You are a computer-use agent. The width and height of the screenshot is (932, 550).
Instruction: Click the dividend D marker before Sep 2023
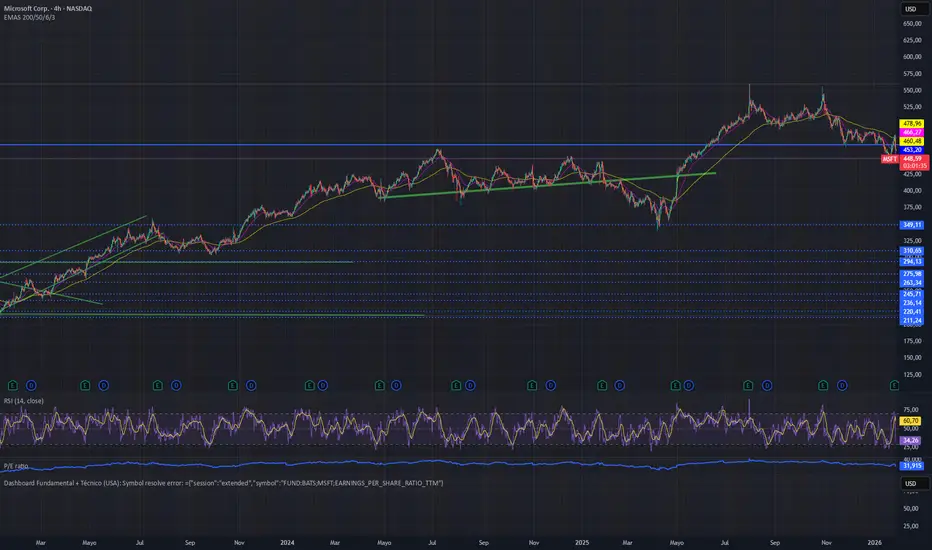pyautogui.click(x=176, y=385)
